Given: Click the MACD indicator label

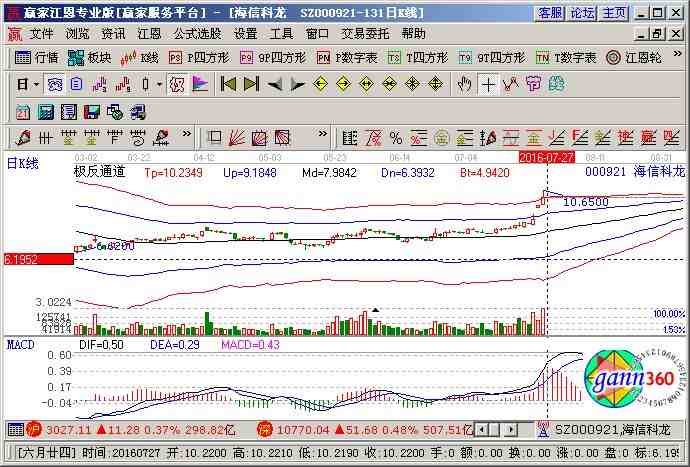Looking at the screenshot, I should [21, 345].
